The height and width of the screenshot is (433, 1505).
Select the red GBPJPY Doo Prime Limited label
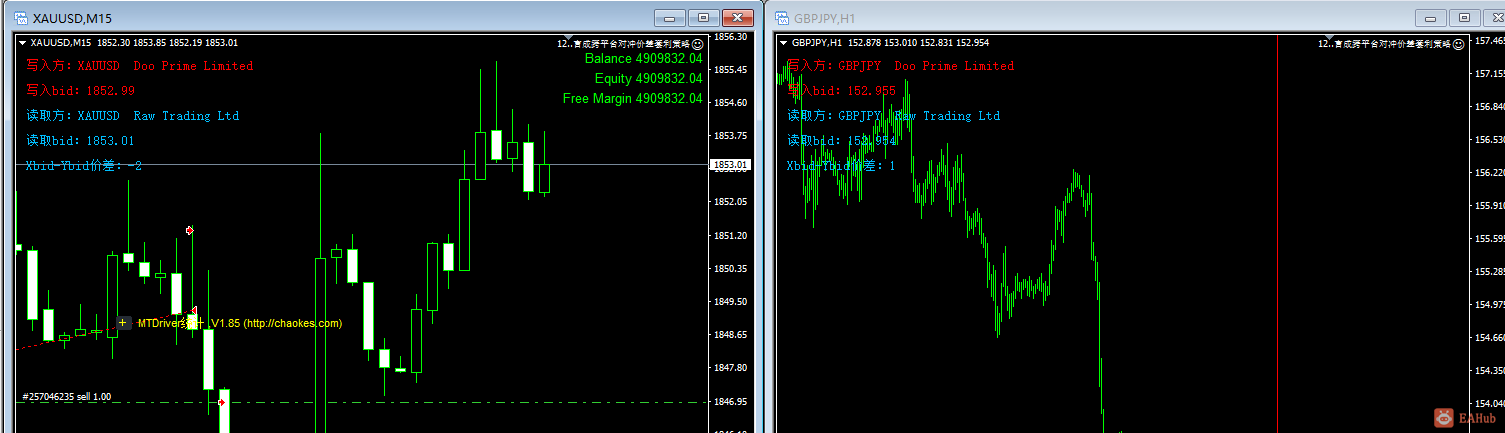[x=900, y=66]
